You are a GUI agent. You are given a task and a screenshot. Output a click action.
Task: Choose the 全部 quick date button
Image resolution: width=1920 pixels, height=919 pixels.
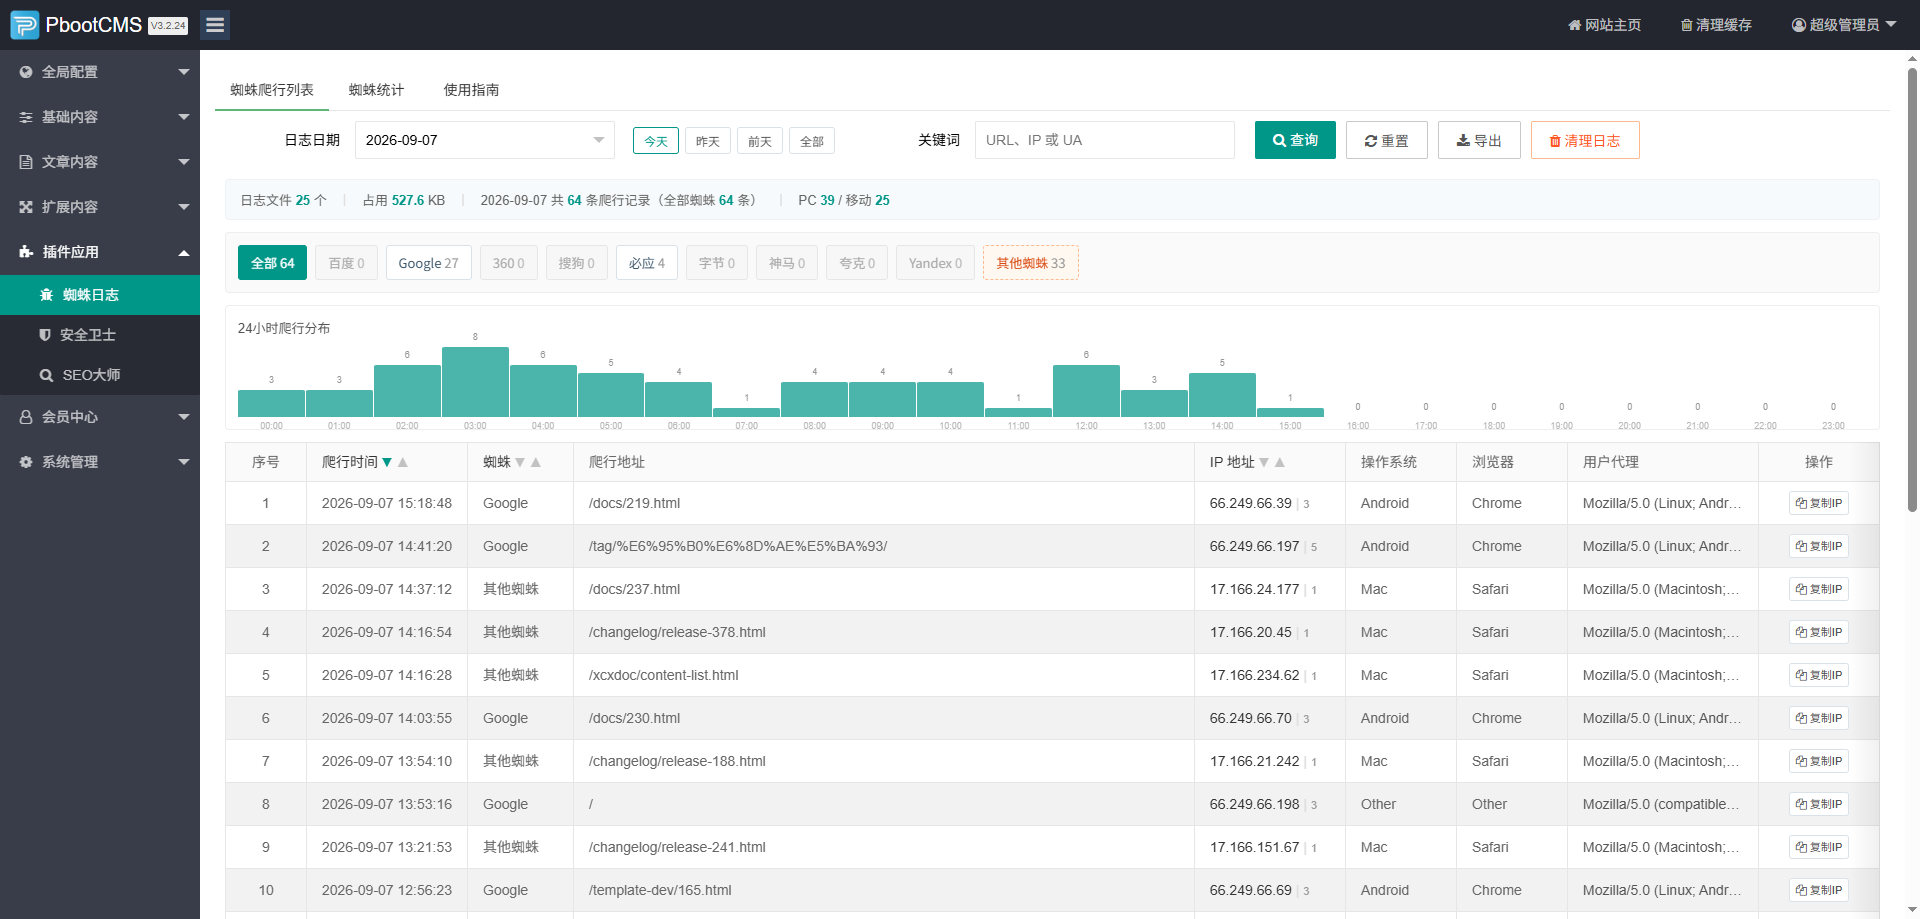pyautogui.click(x=812, y=141)
